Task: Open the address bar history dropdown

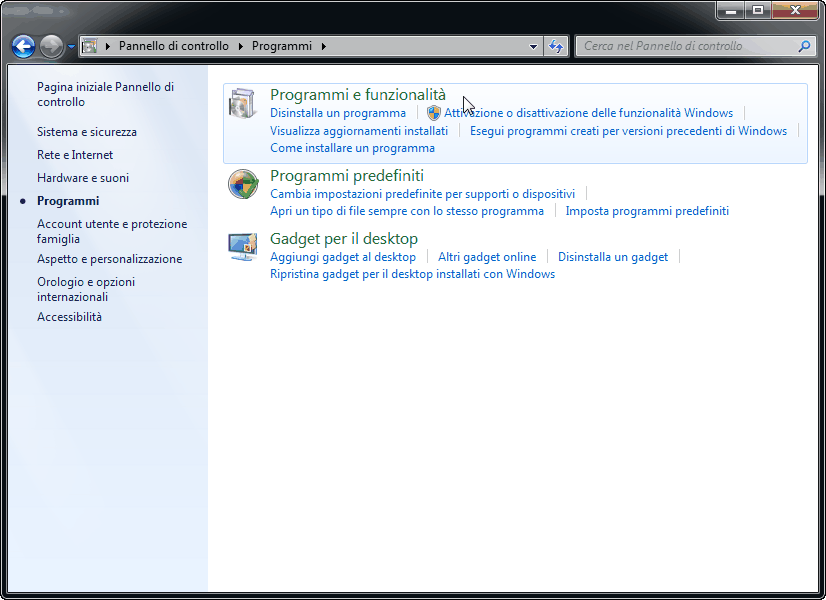Action: click(x=533, y=46)
